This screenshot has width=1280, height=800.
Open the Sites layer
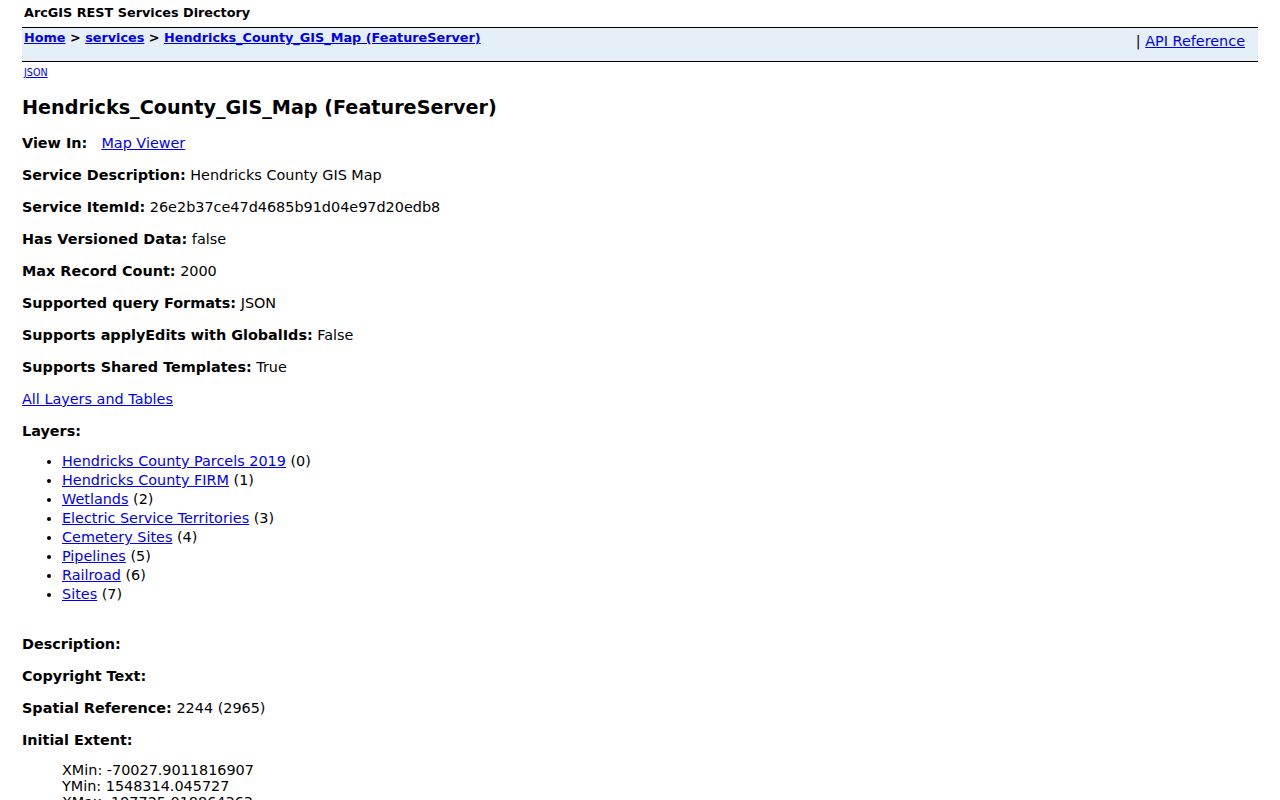pyautogui.click(x=79, y=594)
